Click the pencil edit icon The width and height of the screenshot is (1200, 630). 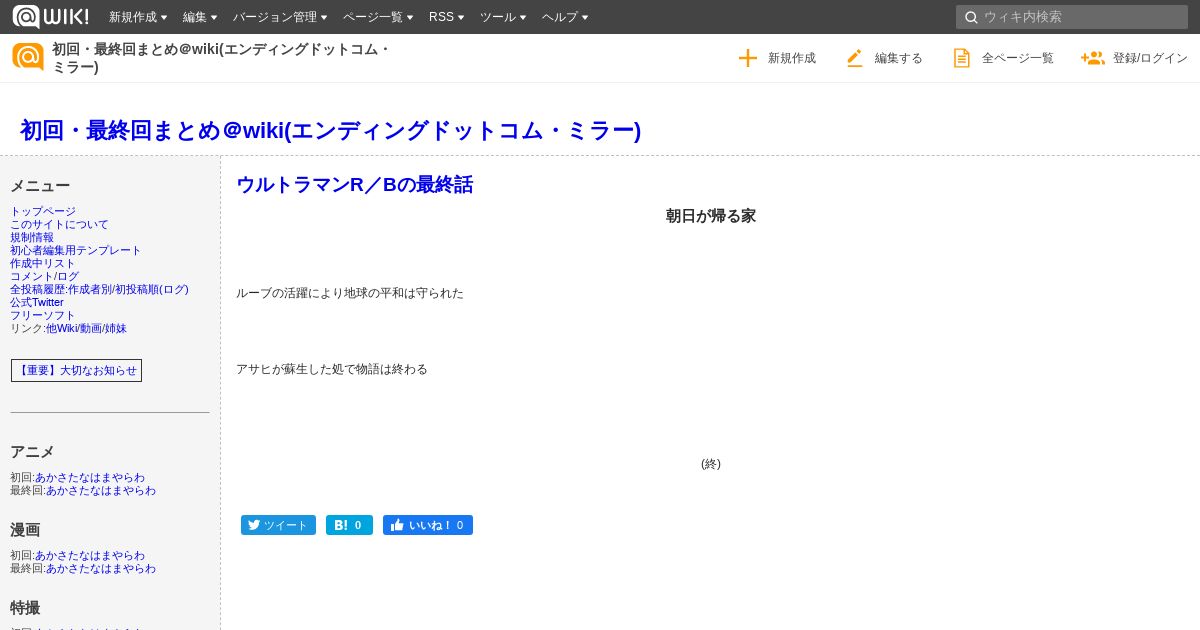(855, 58)
